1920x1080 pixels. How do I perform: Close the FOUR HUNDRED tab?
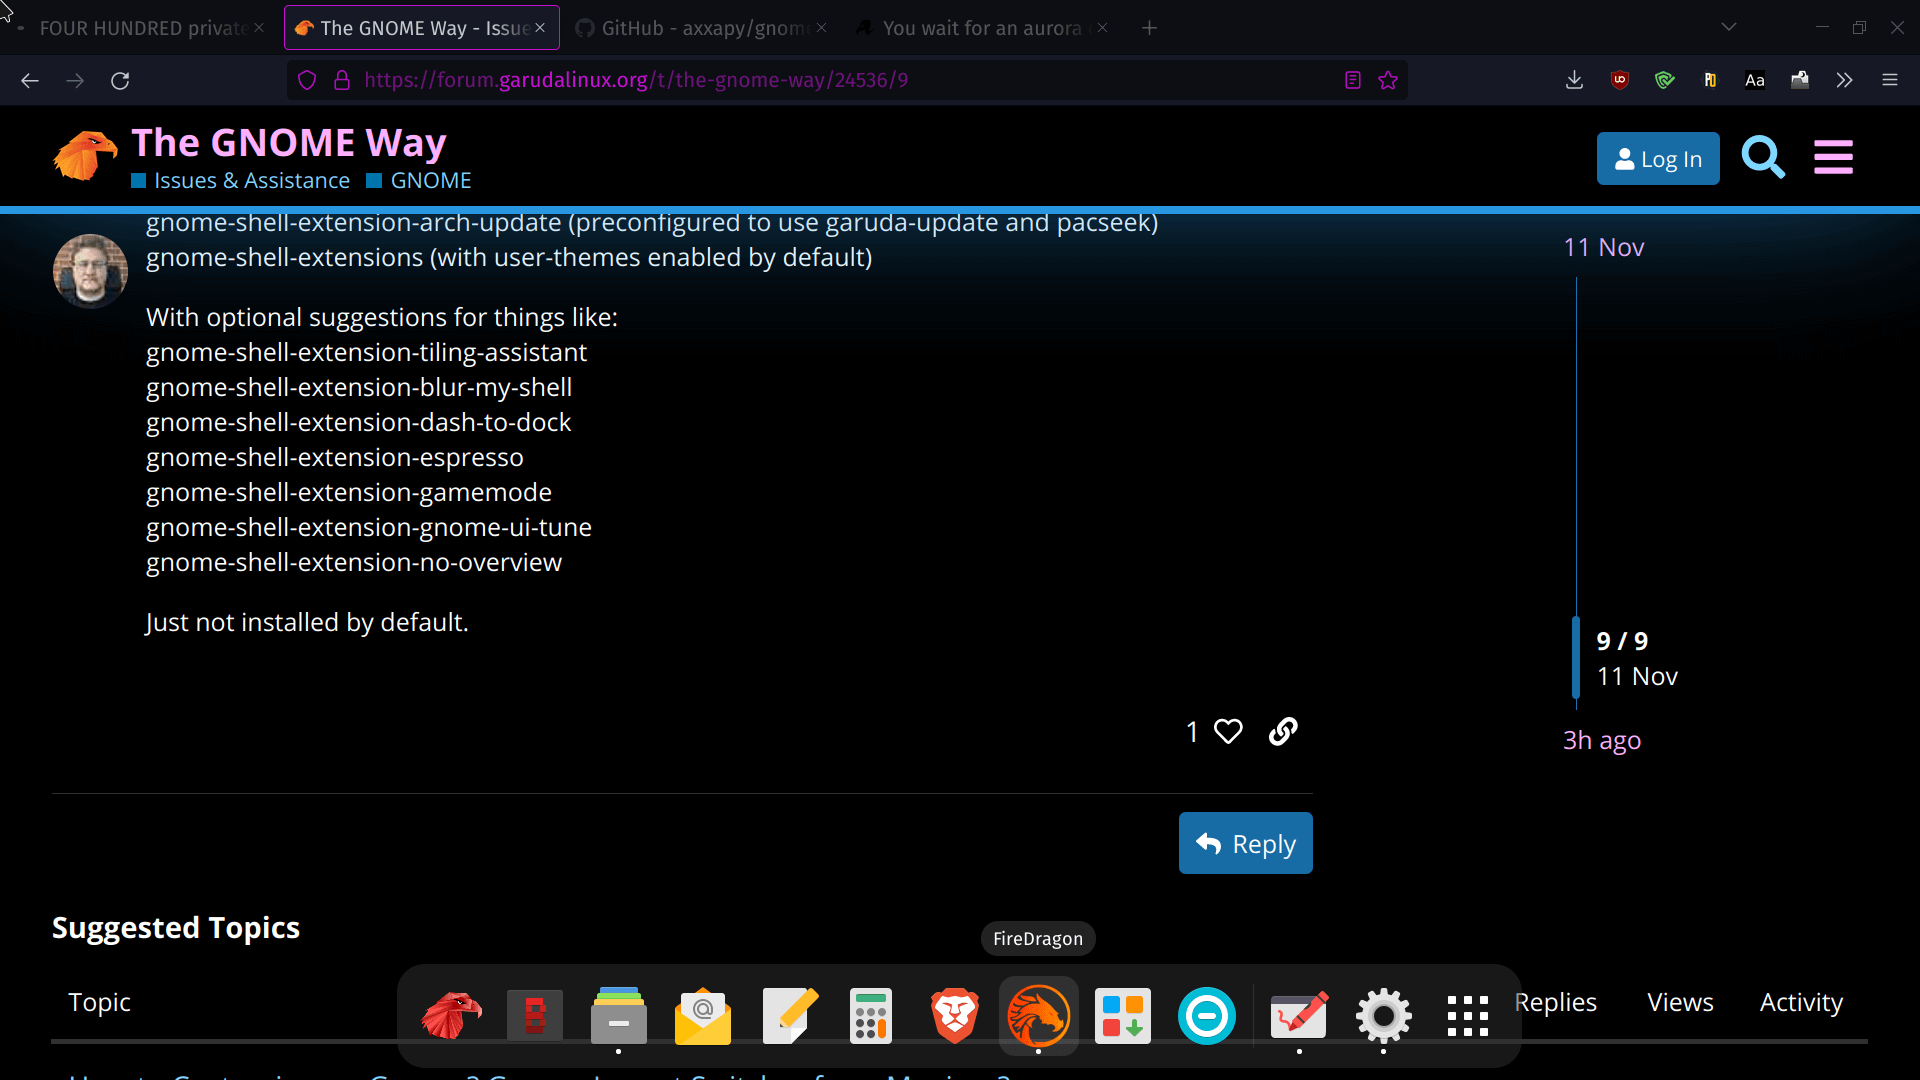click(259, 28)
